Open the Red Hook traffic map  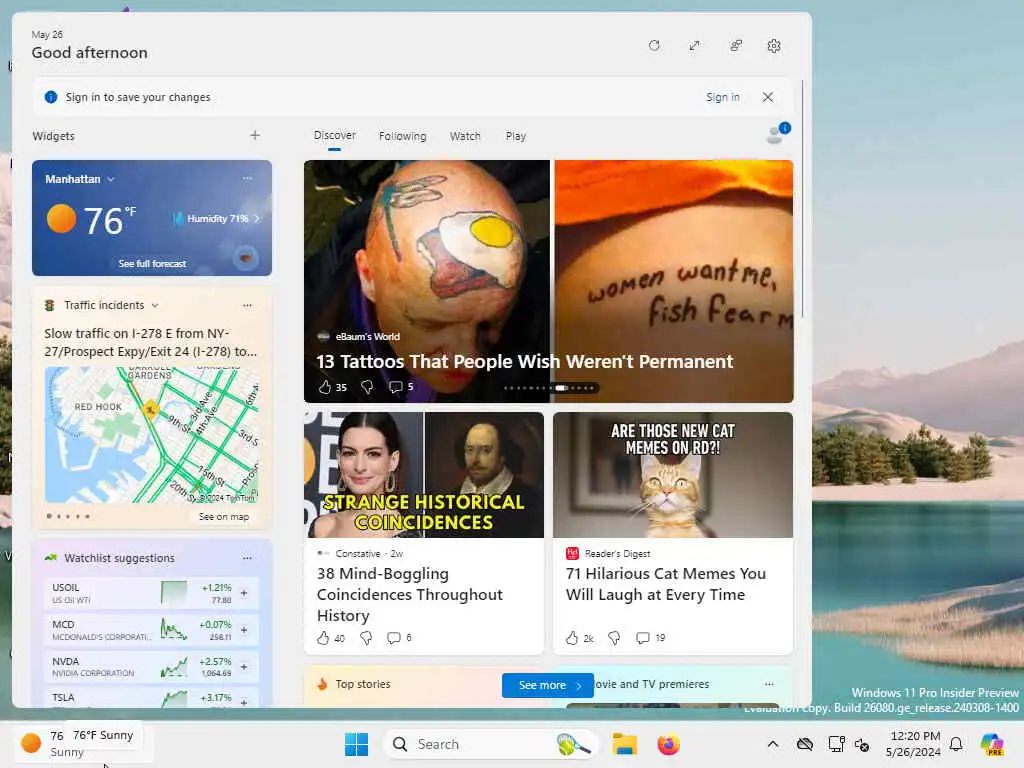(152, 435)
